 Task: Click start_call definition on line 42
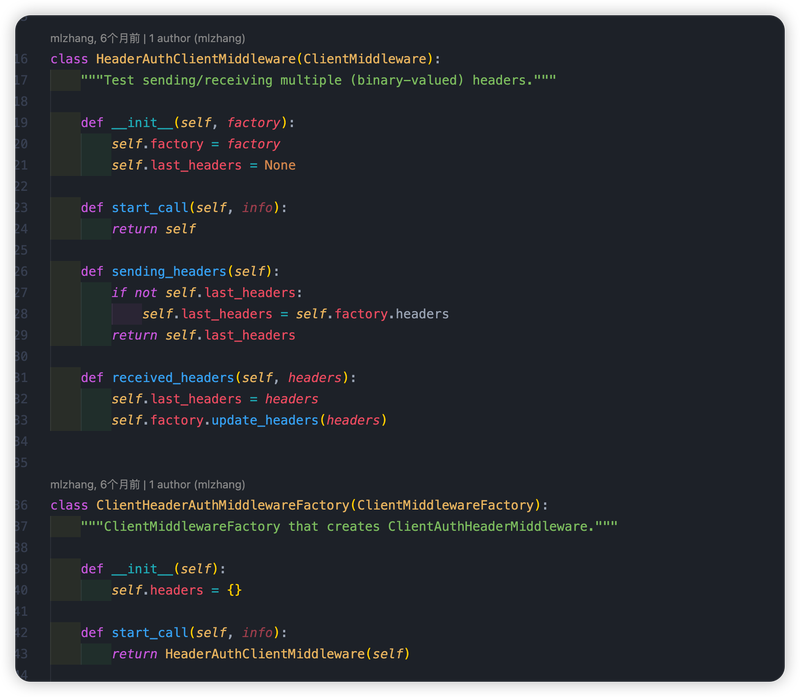click(x=184, y=633)
